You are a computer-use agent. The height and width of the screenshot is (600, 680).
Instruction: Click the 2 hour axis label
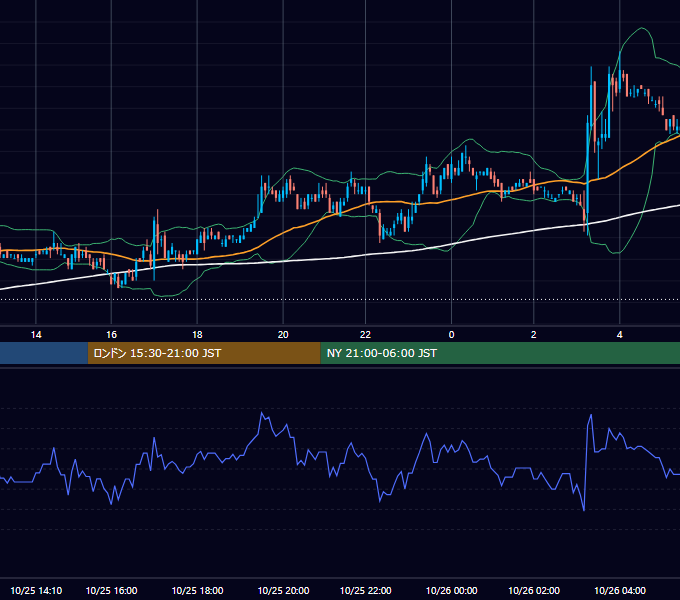point(533,335)
